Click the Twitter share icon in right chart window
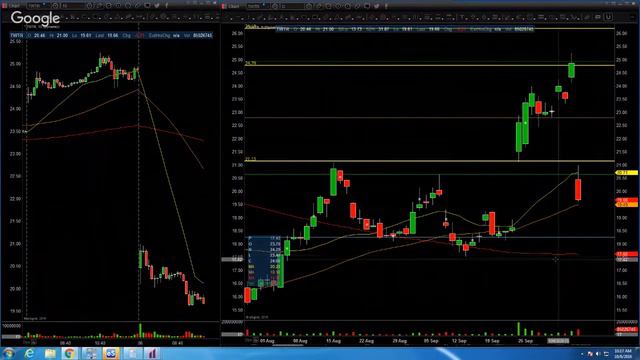This screenshot has width=640, height=360. (377, 6)
